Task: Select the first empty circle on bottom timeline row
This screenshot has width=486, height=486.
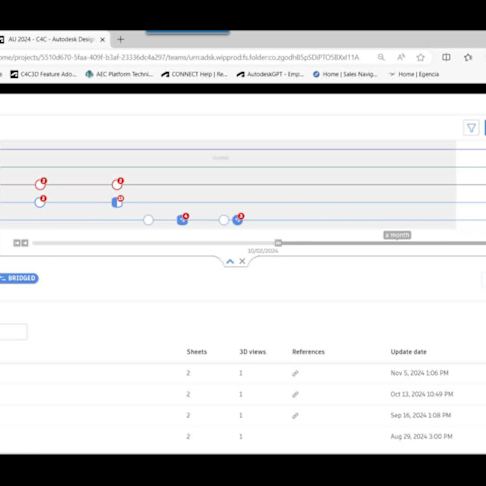Action: pos(148,220)
